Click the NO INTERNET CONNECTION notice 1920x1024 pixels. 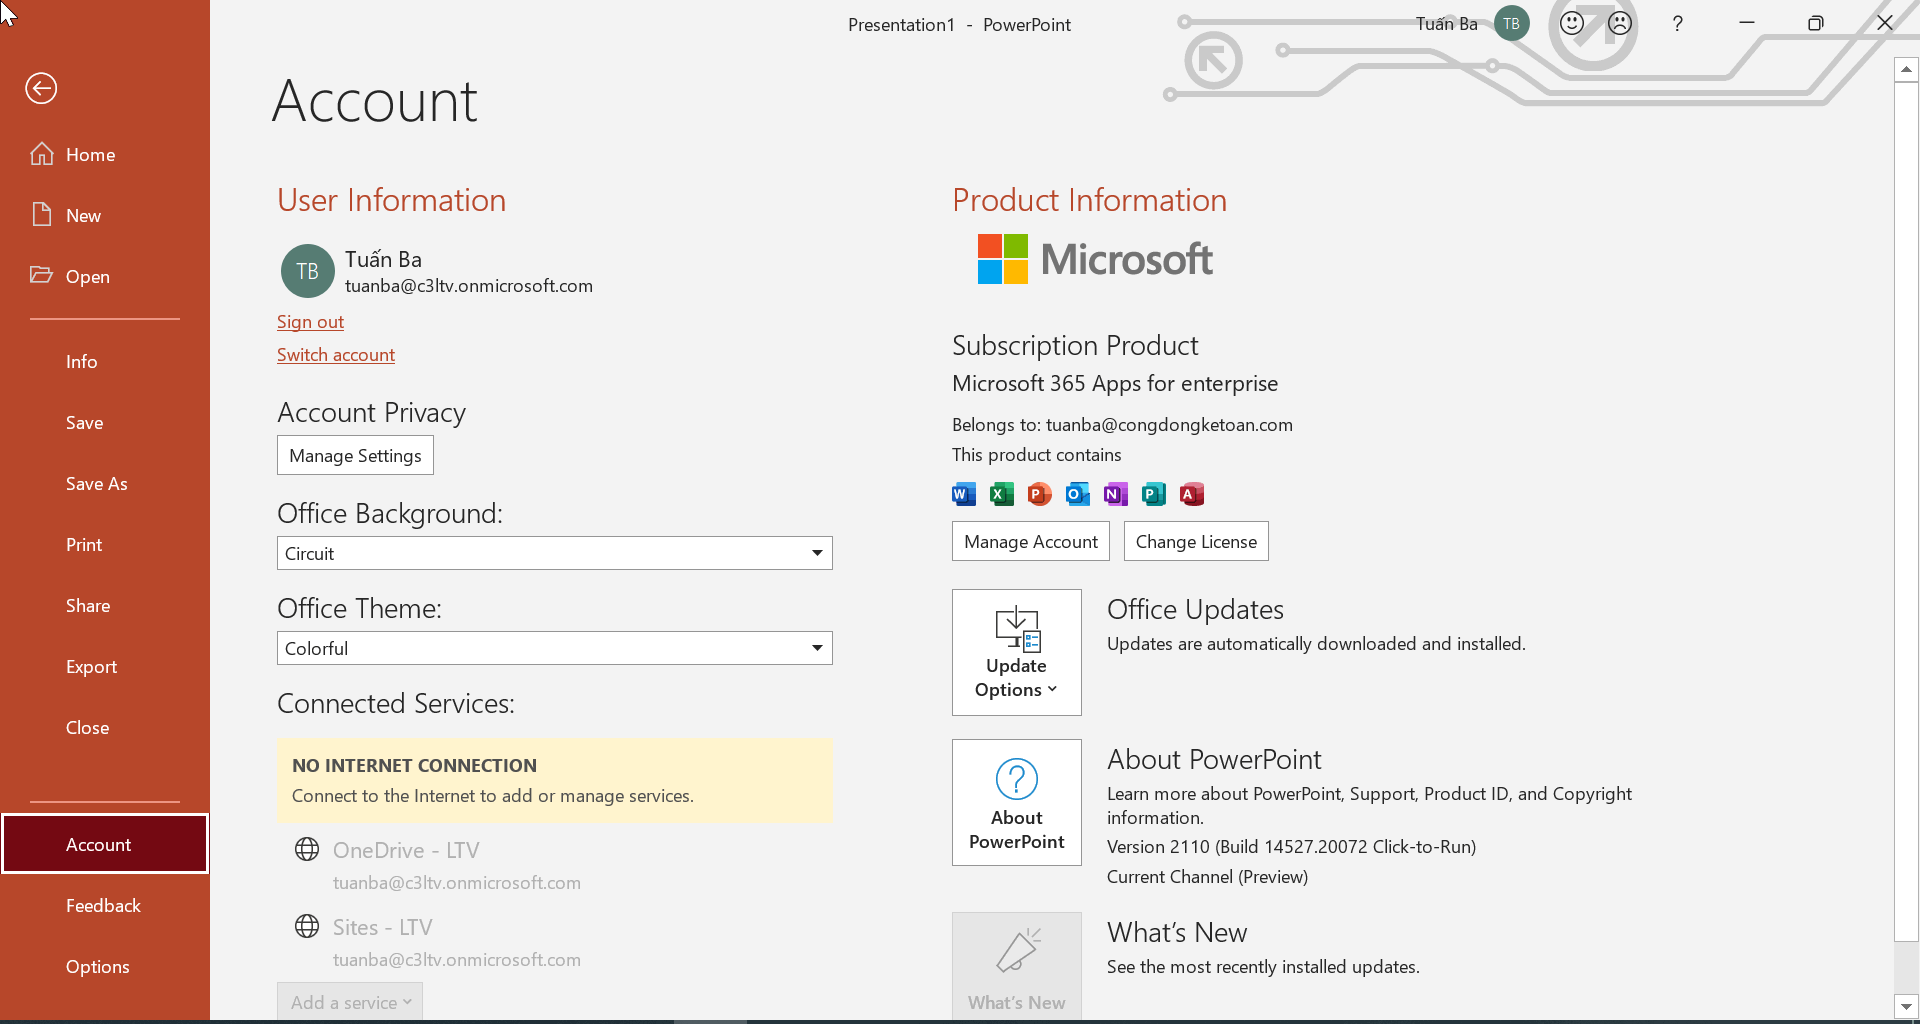click(x=555, y=781)
